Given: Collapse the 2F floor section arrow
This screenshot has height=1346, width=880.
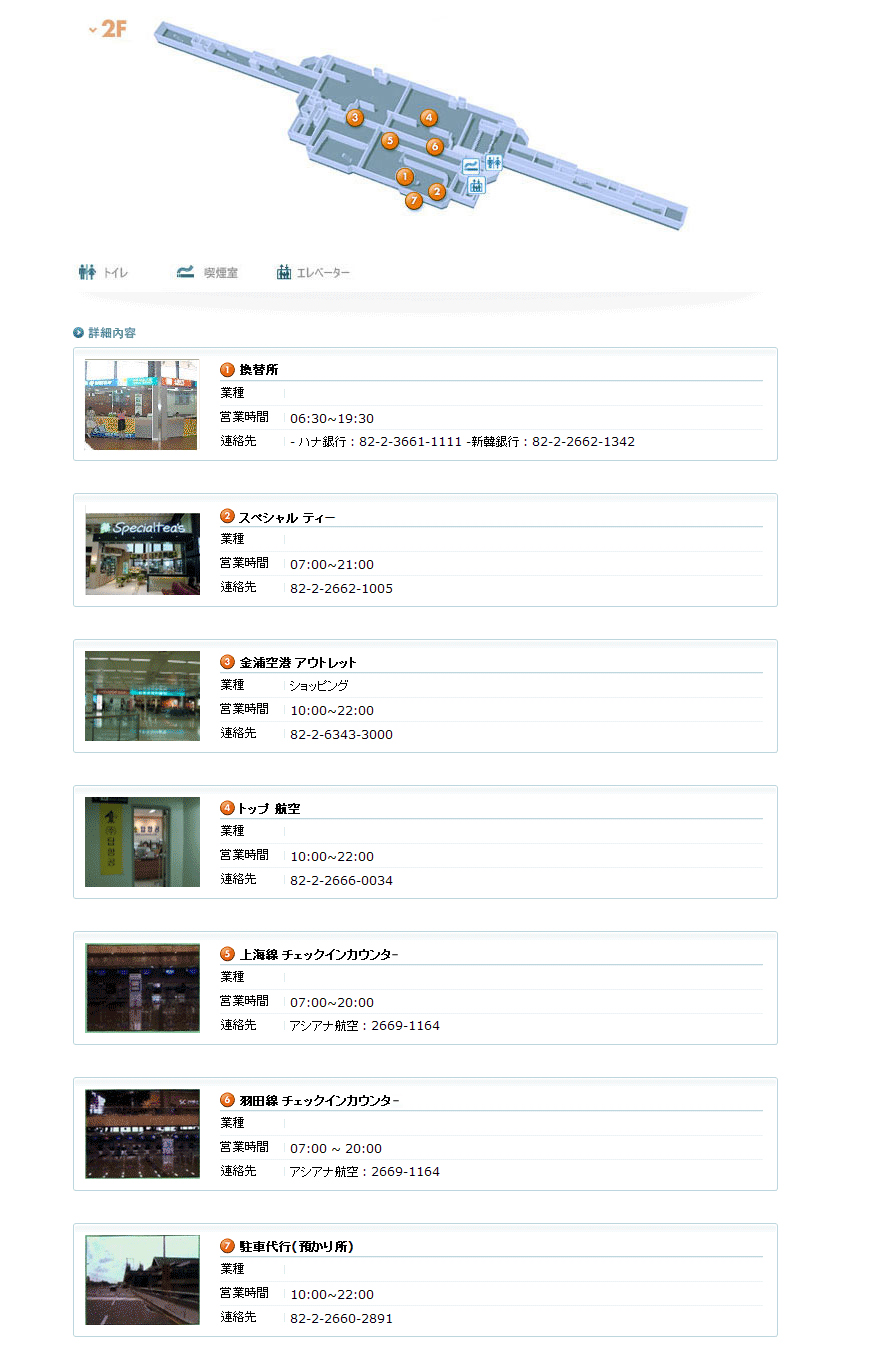Looking at the screenshot, I should coord(93,30).
